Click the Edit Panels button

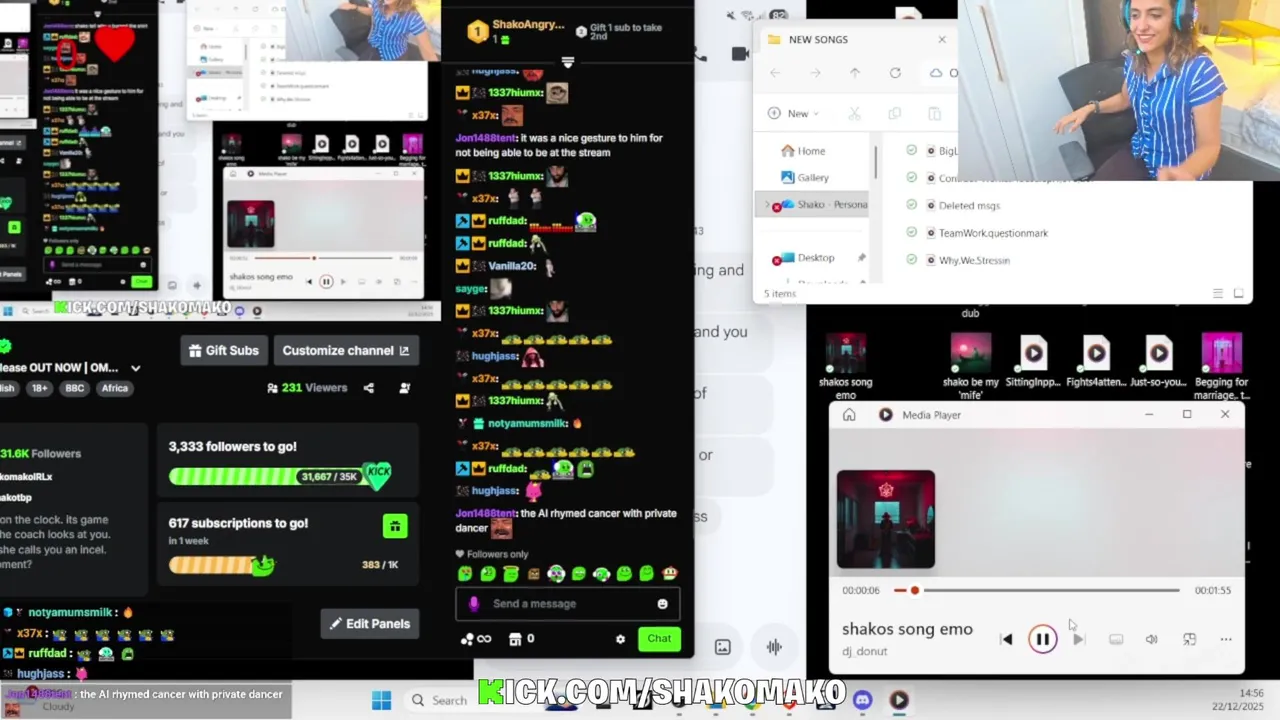[x=370, y=624]
